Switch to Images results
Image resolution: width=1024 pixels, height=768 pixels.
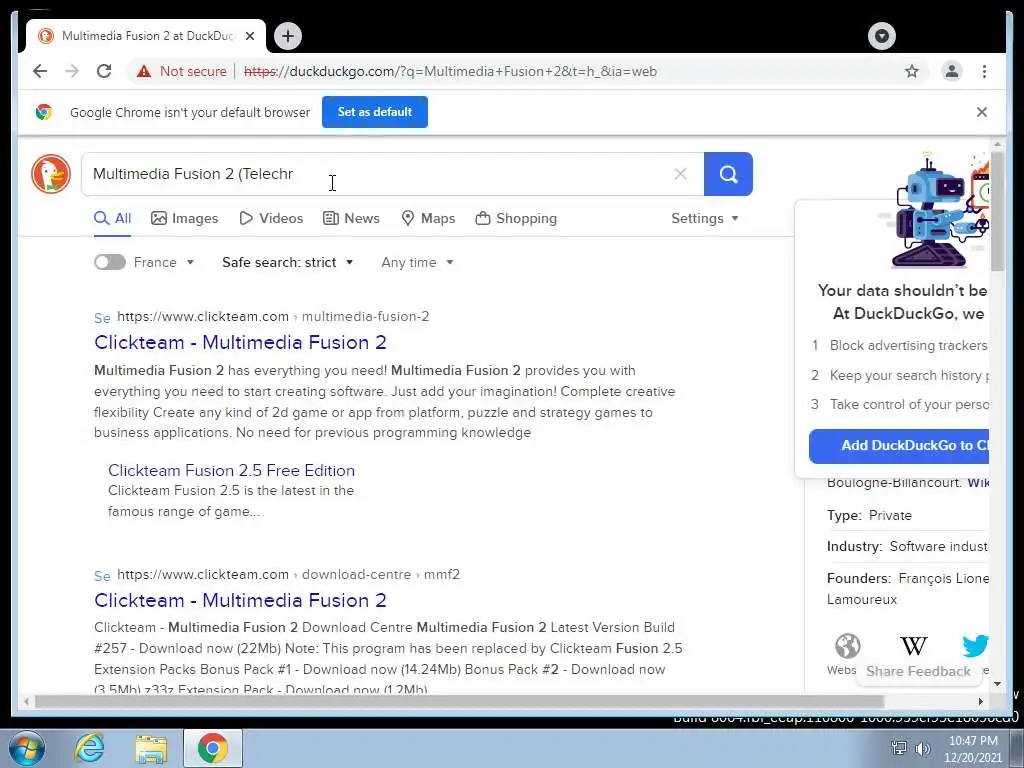click(x=185, y=218)
